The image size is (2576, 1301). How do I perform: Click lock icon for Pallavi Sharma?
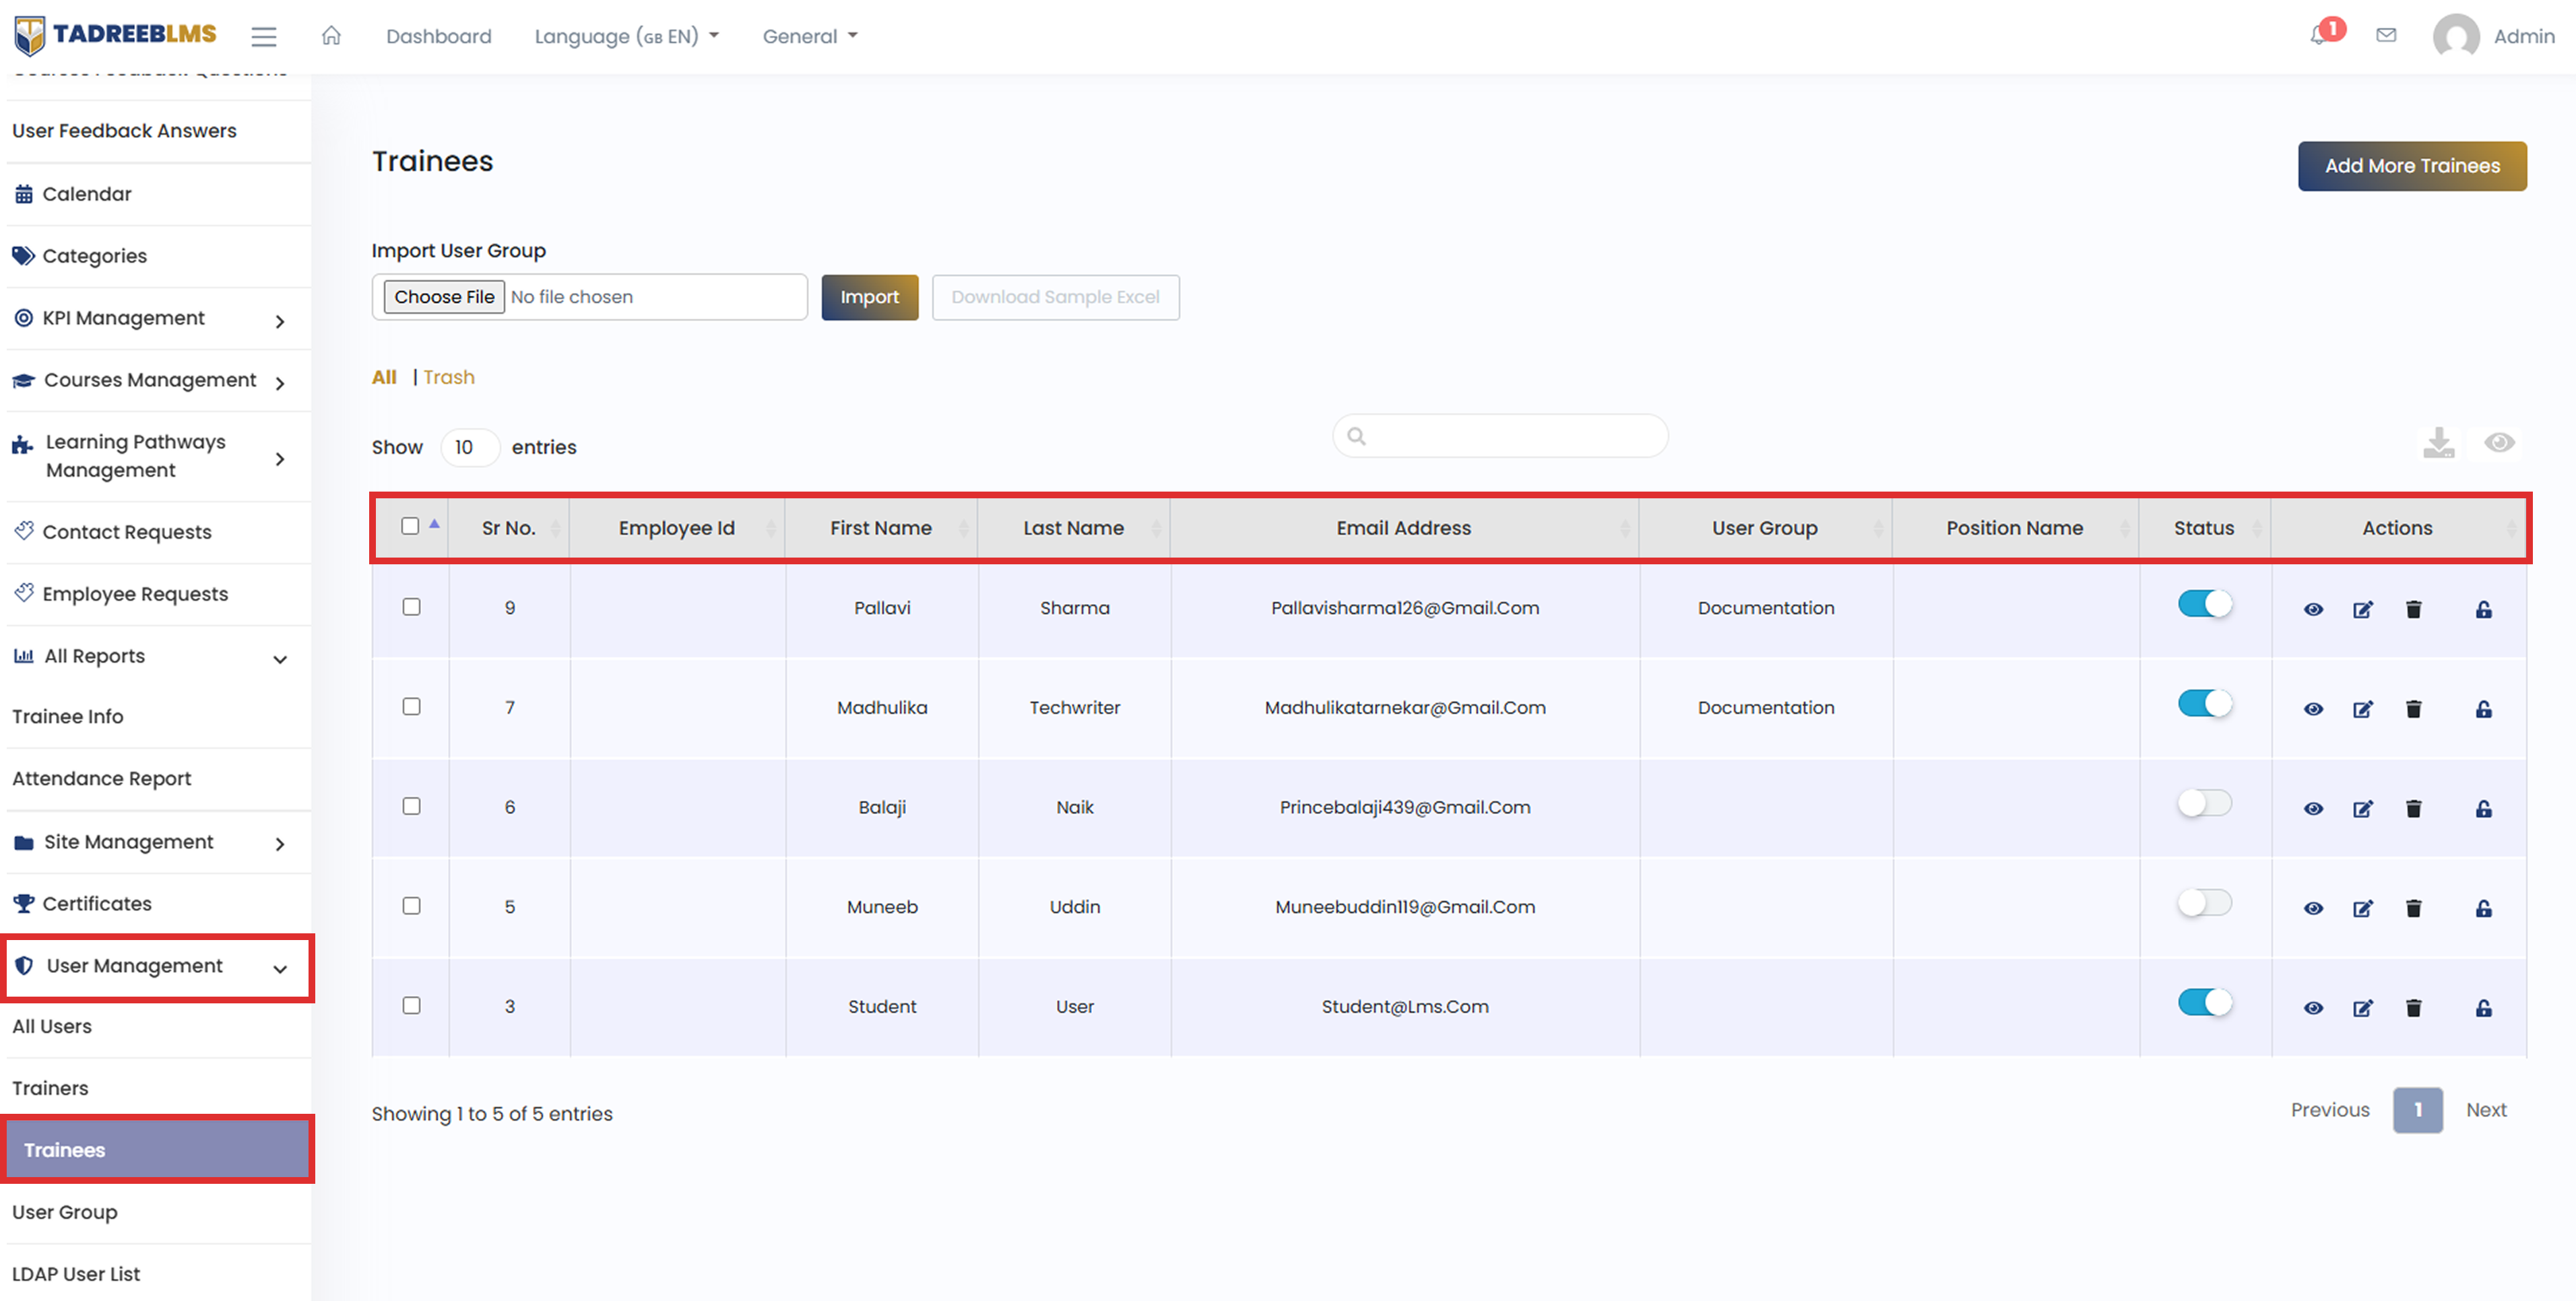[2483, 609]
